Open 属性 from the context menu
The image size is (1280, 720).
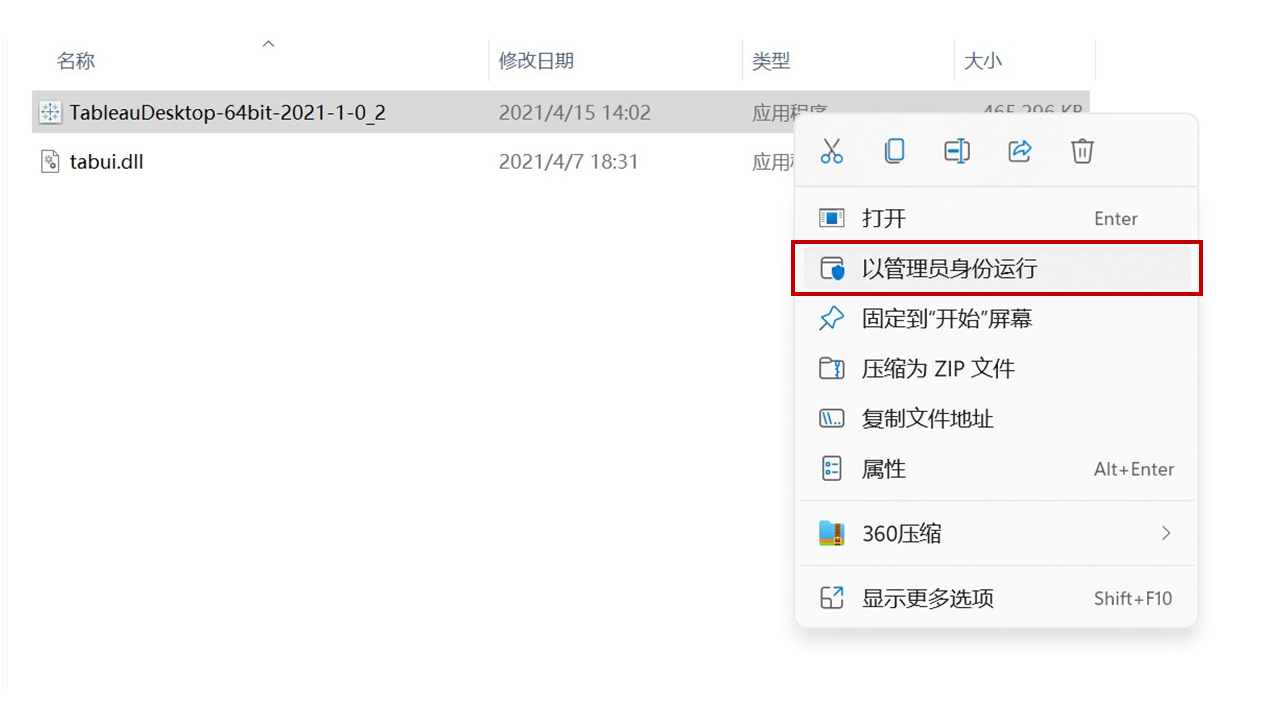pos(996,468)
